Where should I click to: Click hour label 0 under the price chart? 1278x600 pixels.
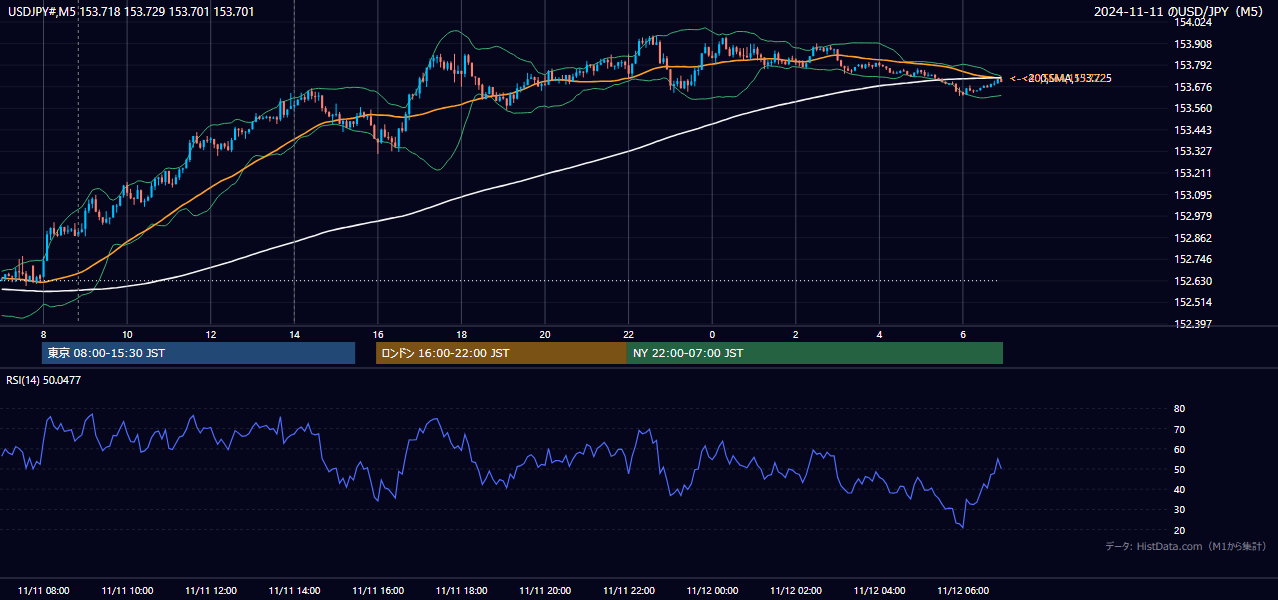(x=712, y=334)
